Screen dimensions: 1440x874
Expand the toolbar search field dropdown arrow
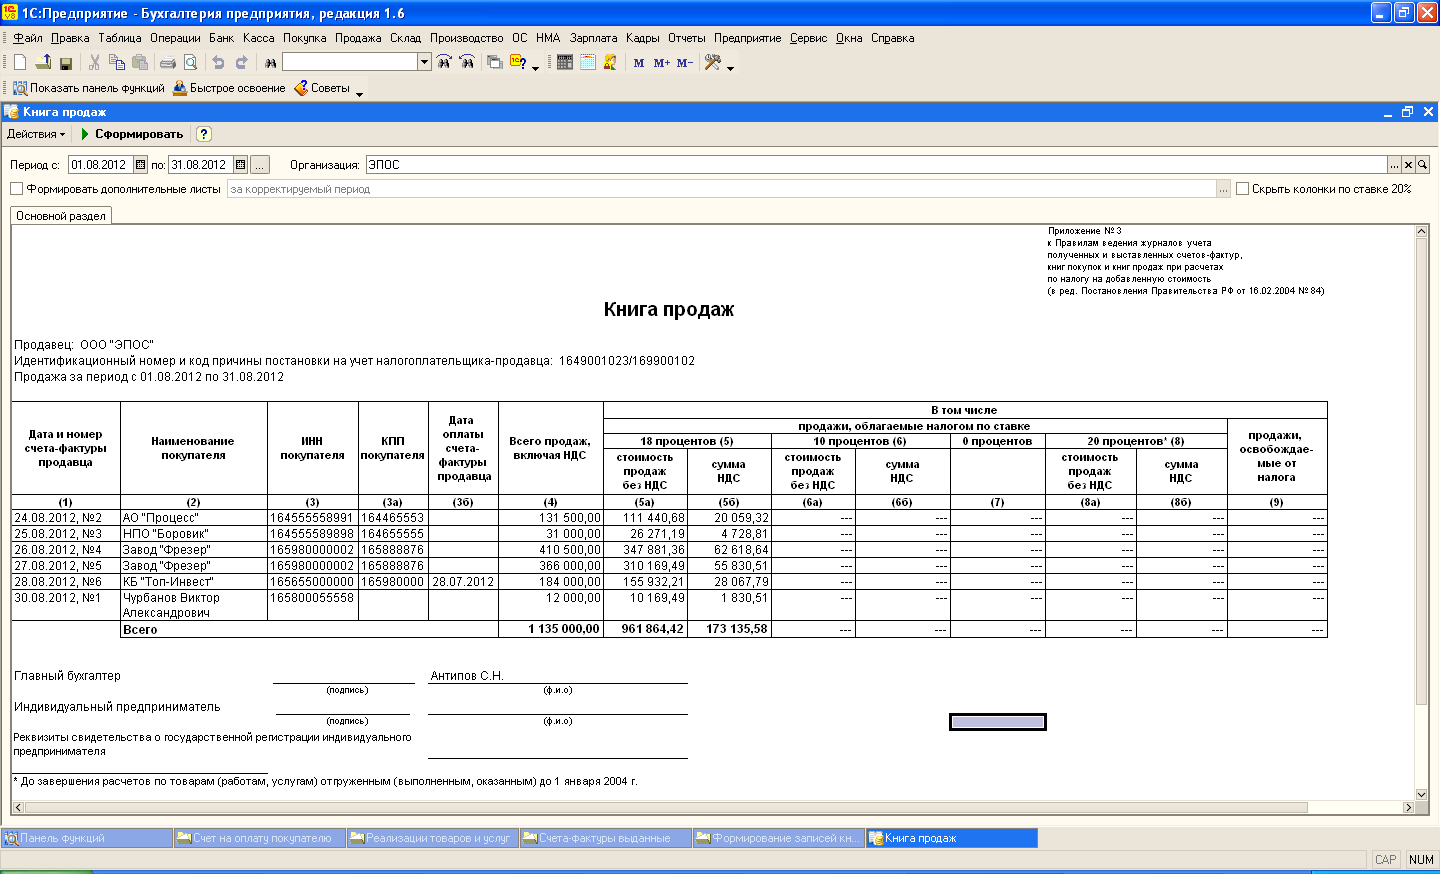(x=424, y=62)
